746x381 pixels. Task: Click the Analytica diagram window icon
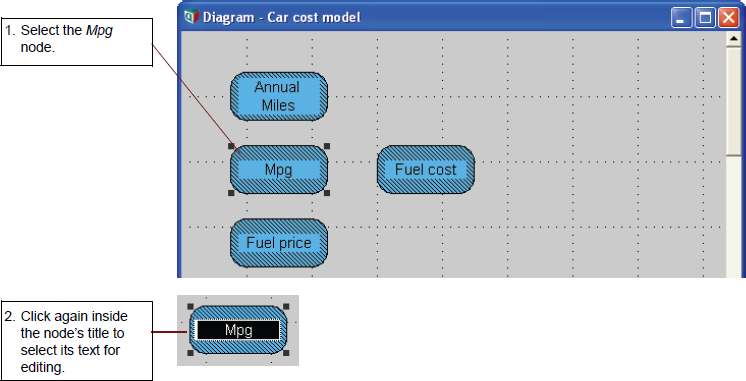click(191, 17)
